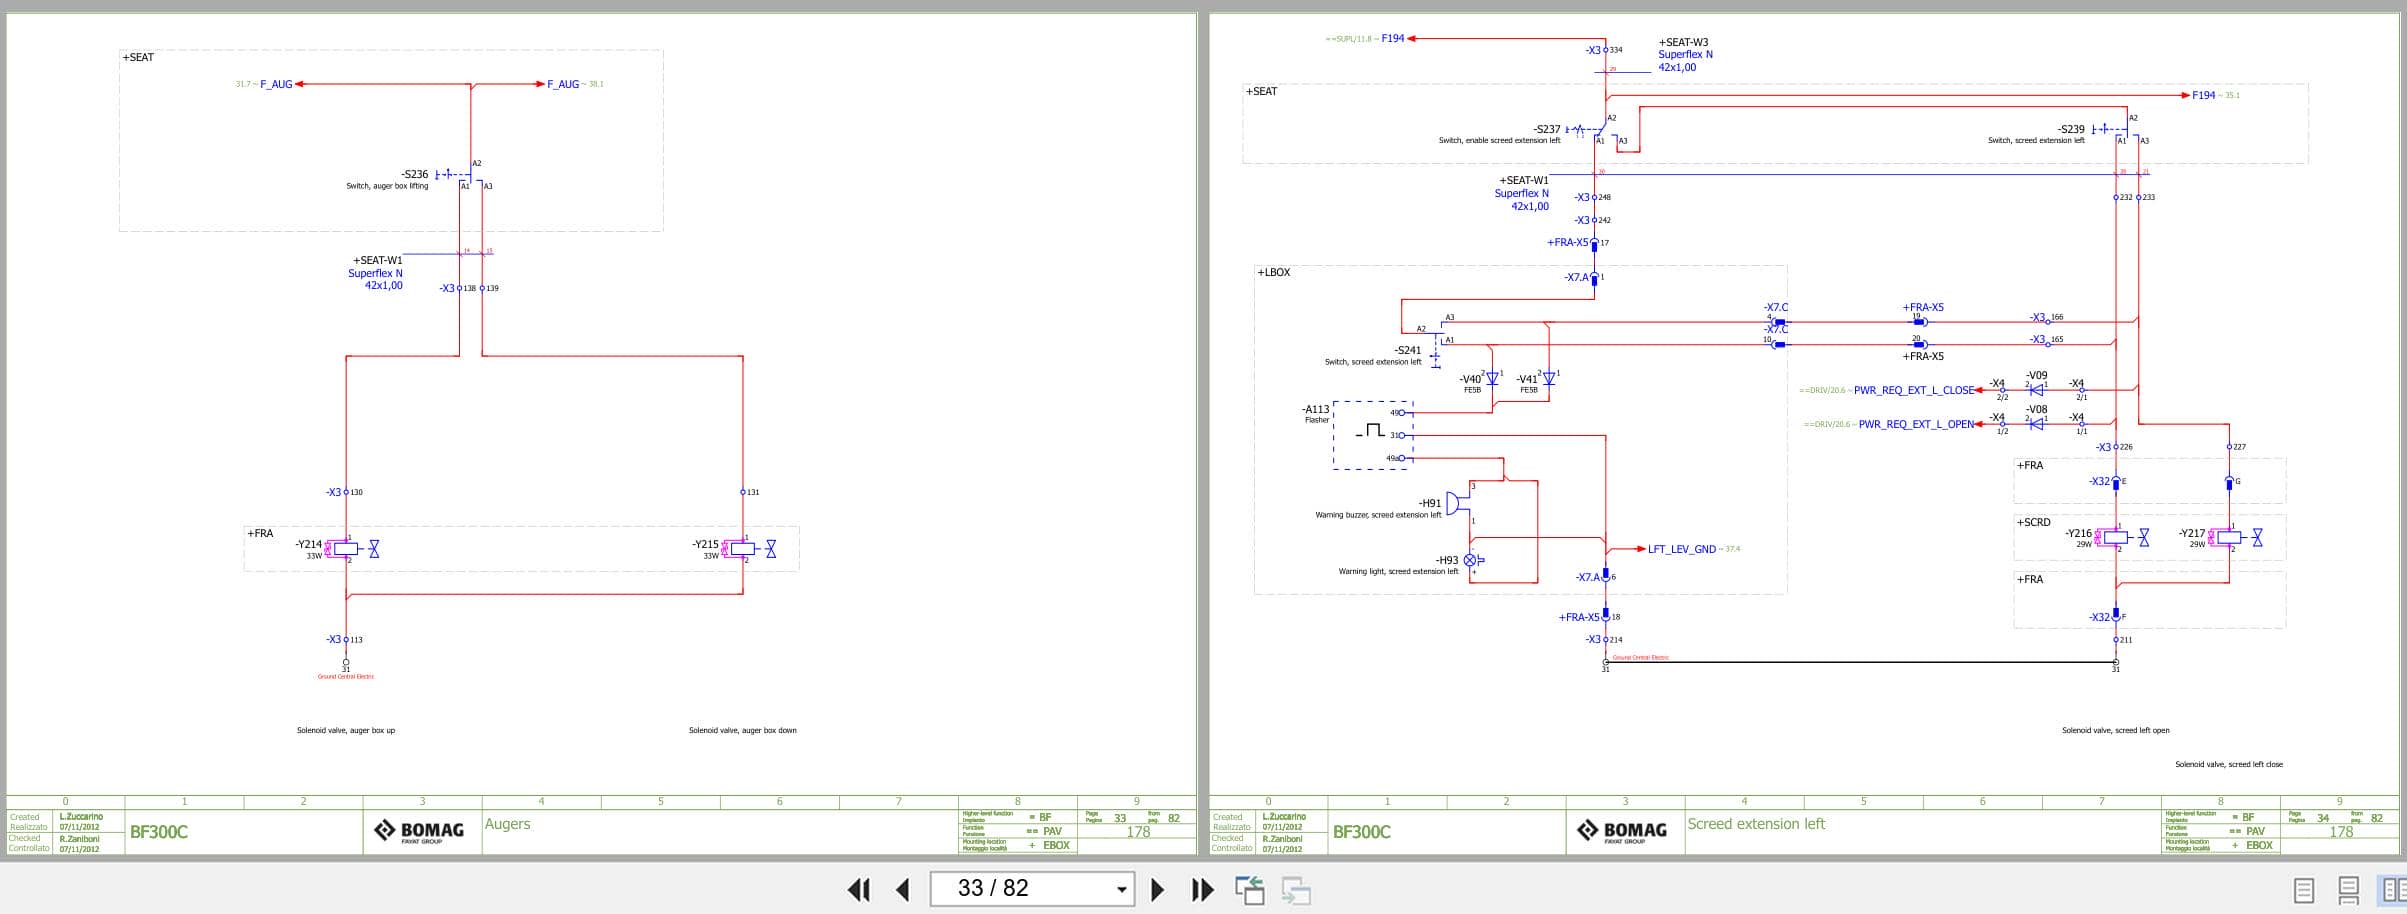This screenshot has width=2407, height=914.
Task: Select the +LBOX location label
Action: (1274, 272)
